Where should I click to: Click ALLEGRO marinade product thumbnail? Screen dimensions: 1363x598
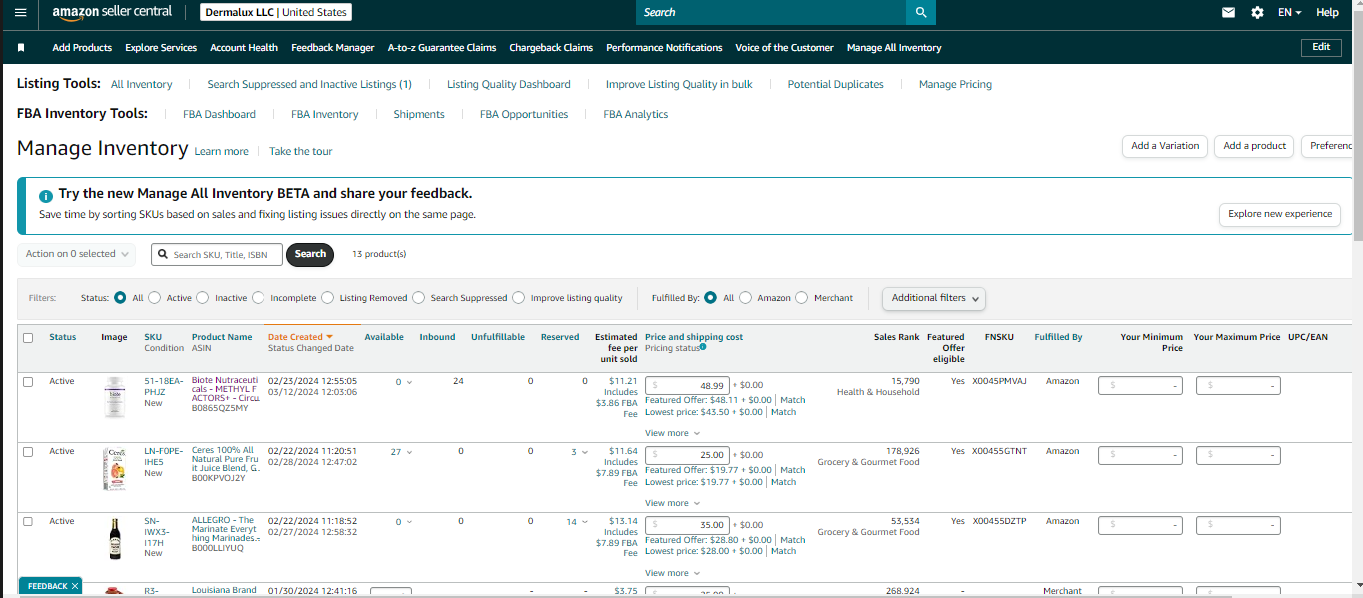click(115, 539)
